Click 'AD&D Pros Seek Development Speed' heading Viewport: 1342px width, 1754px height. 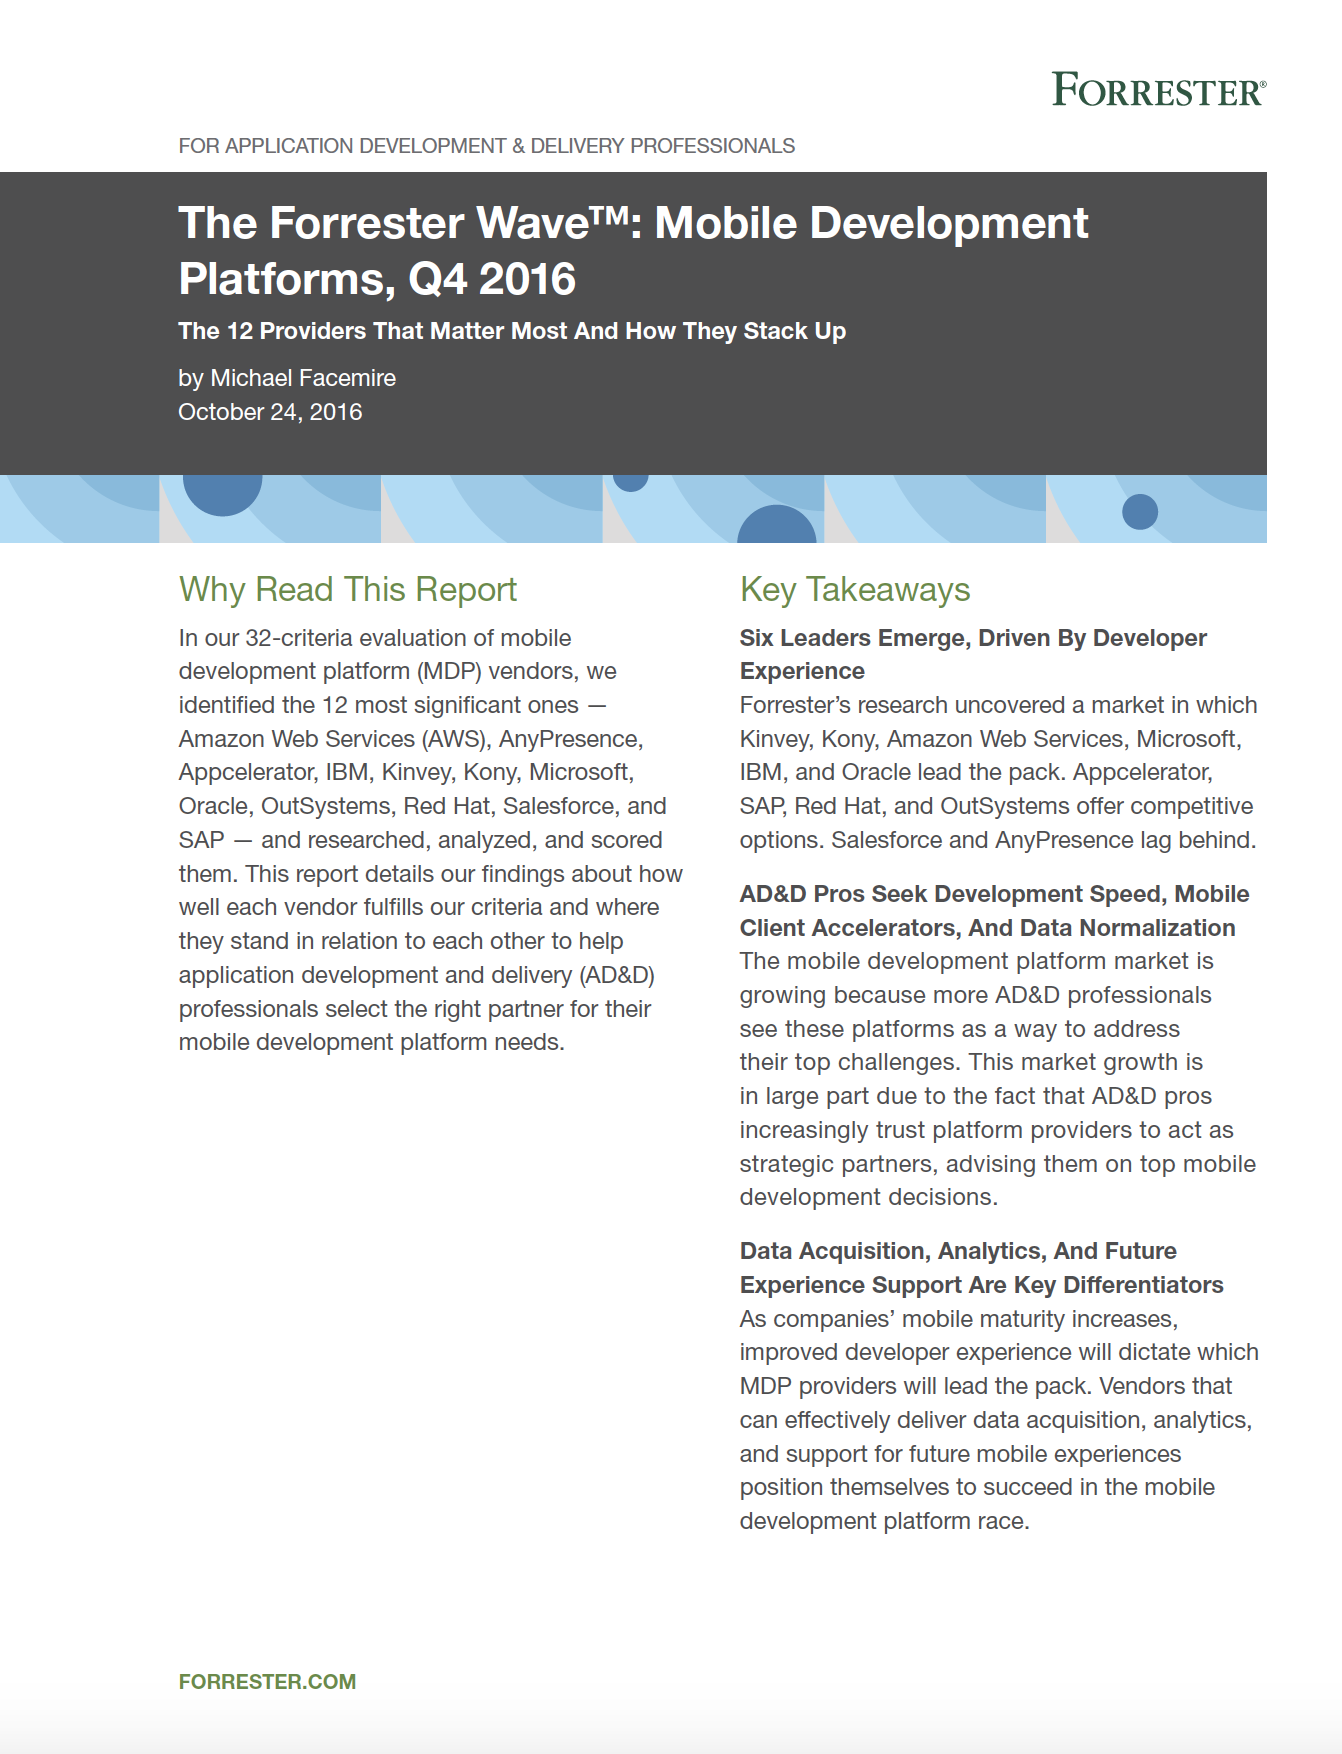click(995, 894)
